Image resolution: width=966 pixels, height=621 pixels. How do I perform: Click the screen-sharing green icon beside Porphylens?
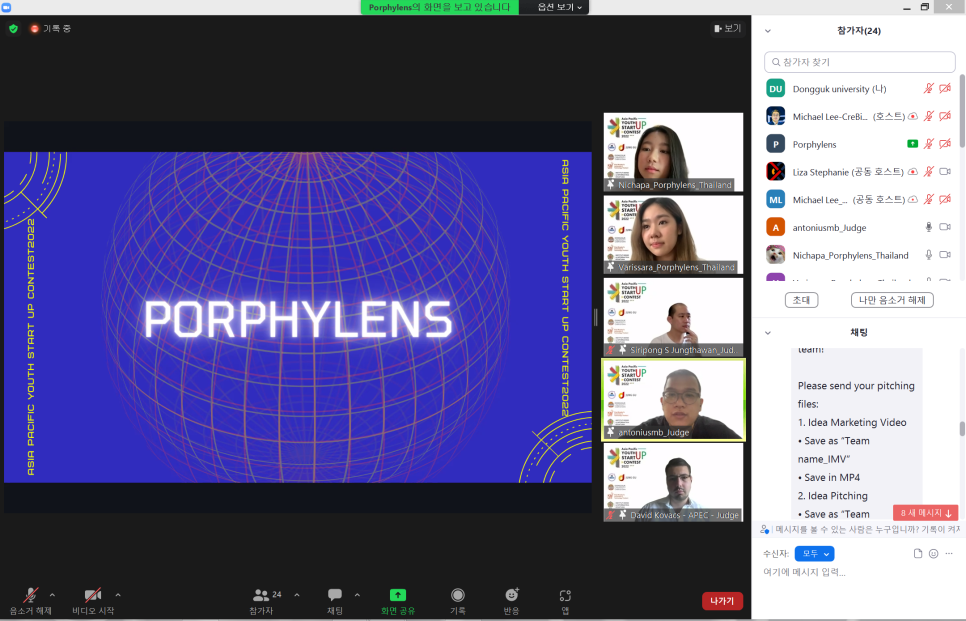click(x=913, y=144)
